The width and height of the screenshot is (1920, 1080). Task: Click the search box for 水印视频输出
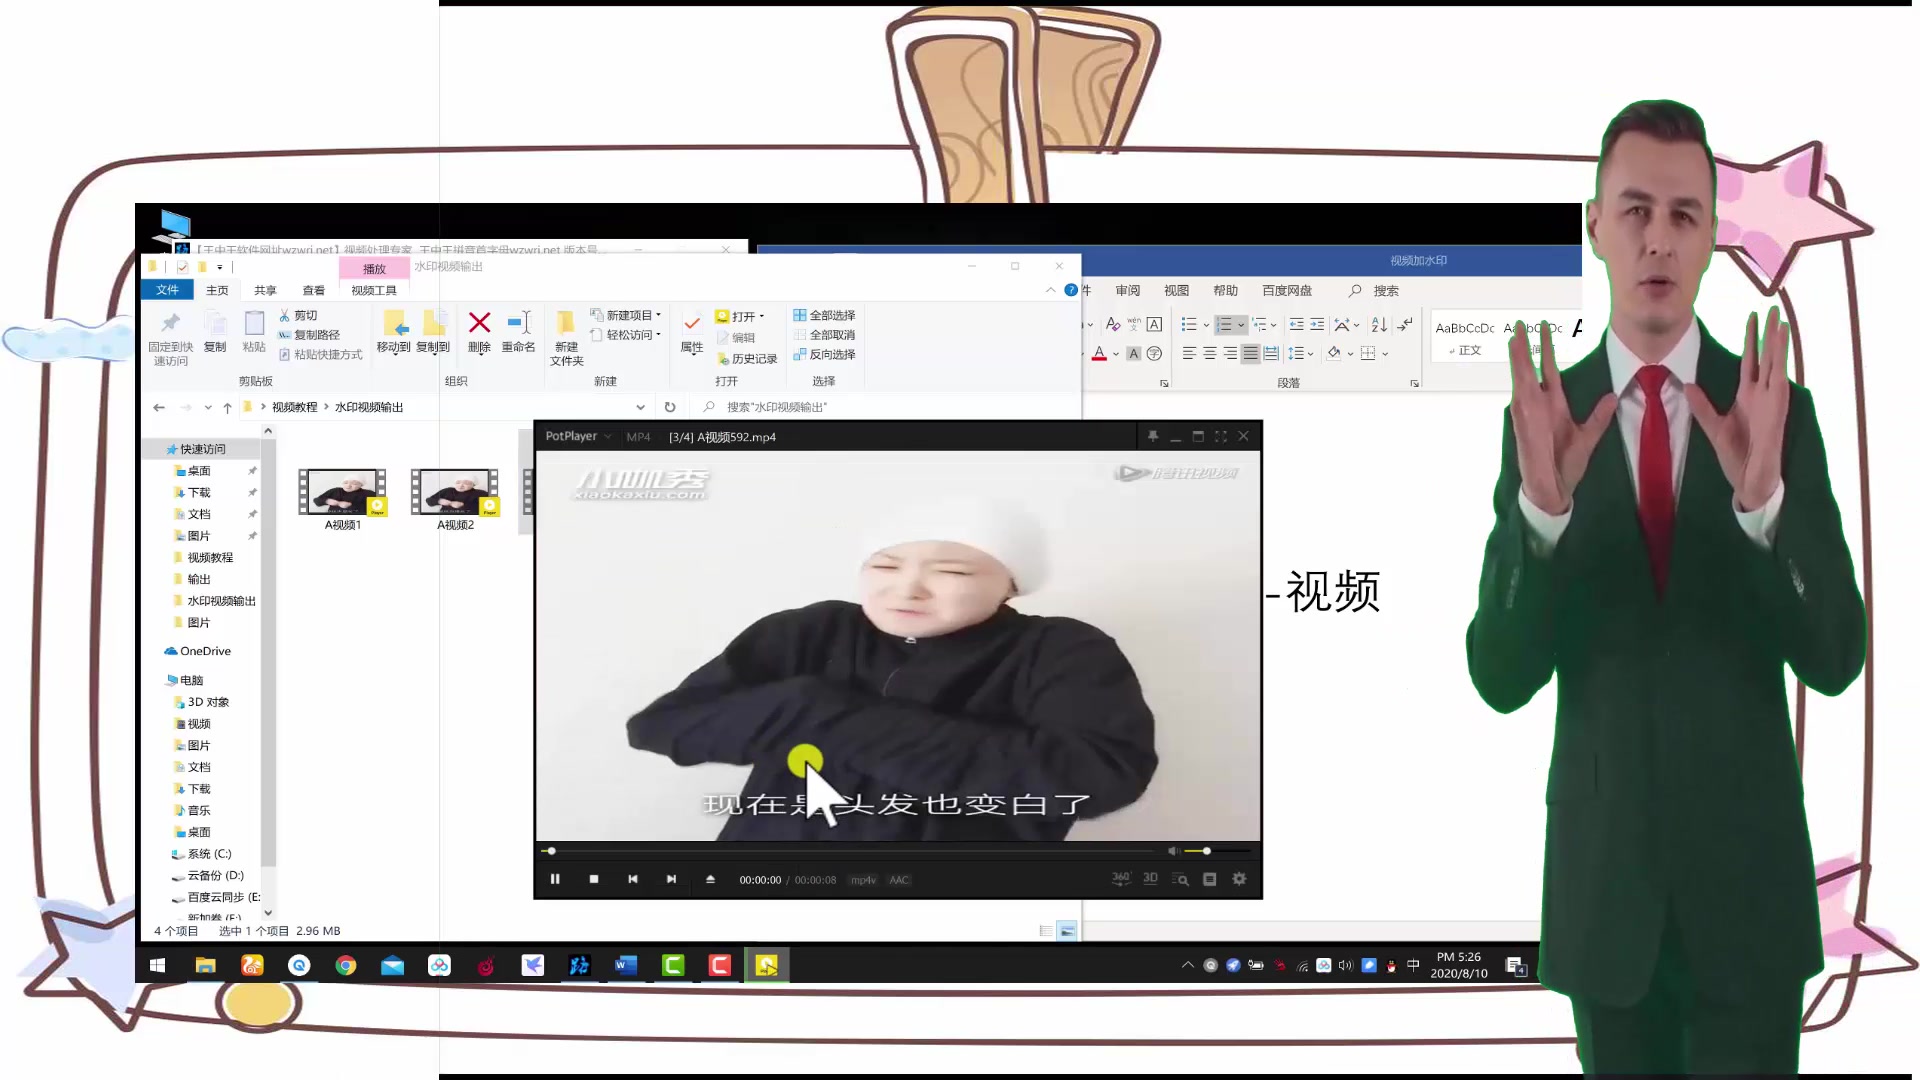(x=885, y=407)
